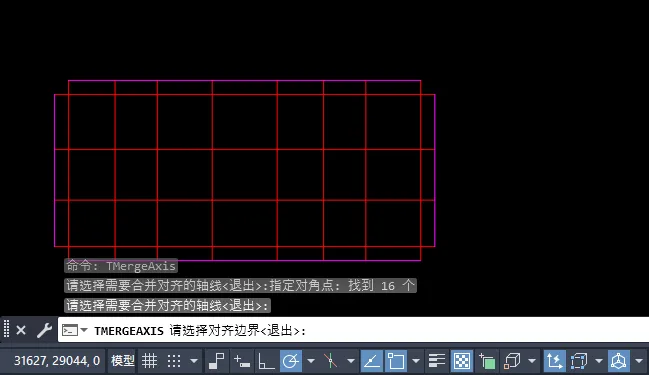This screenshot has height=375, width=649.
Task: Open command line customize wrench menu
Action: click(x=44, y=330)
